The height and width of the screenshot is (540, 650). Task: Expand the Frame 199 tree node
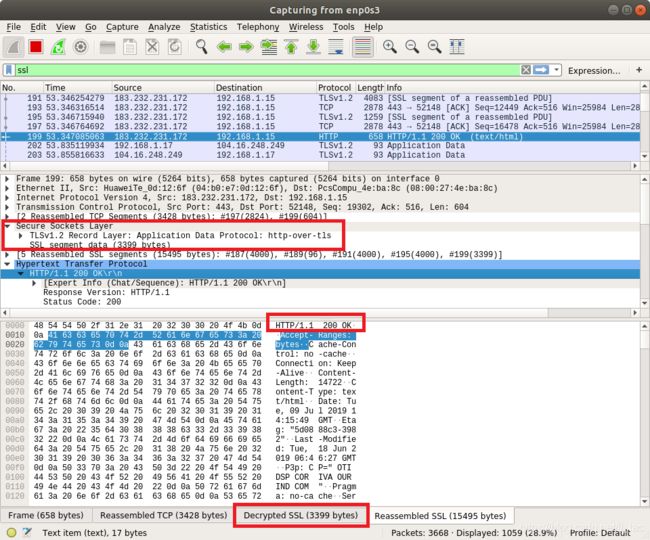(x=7, y=179)
